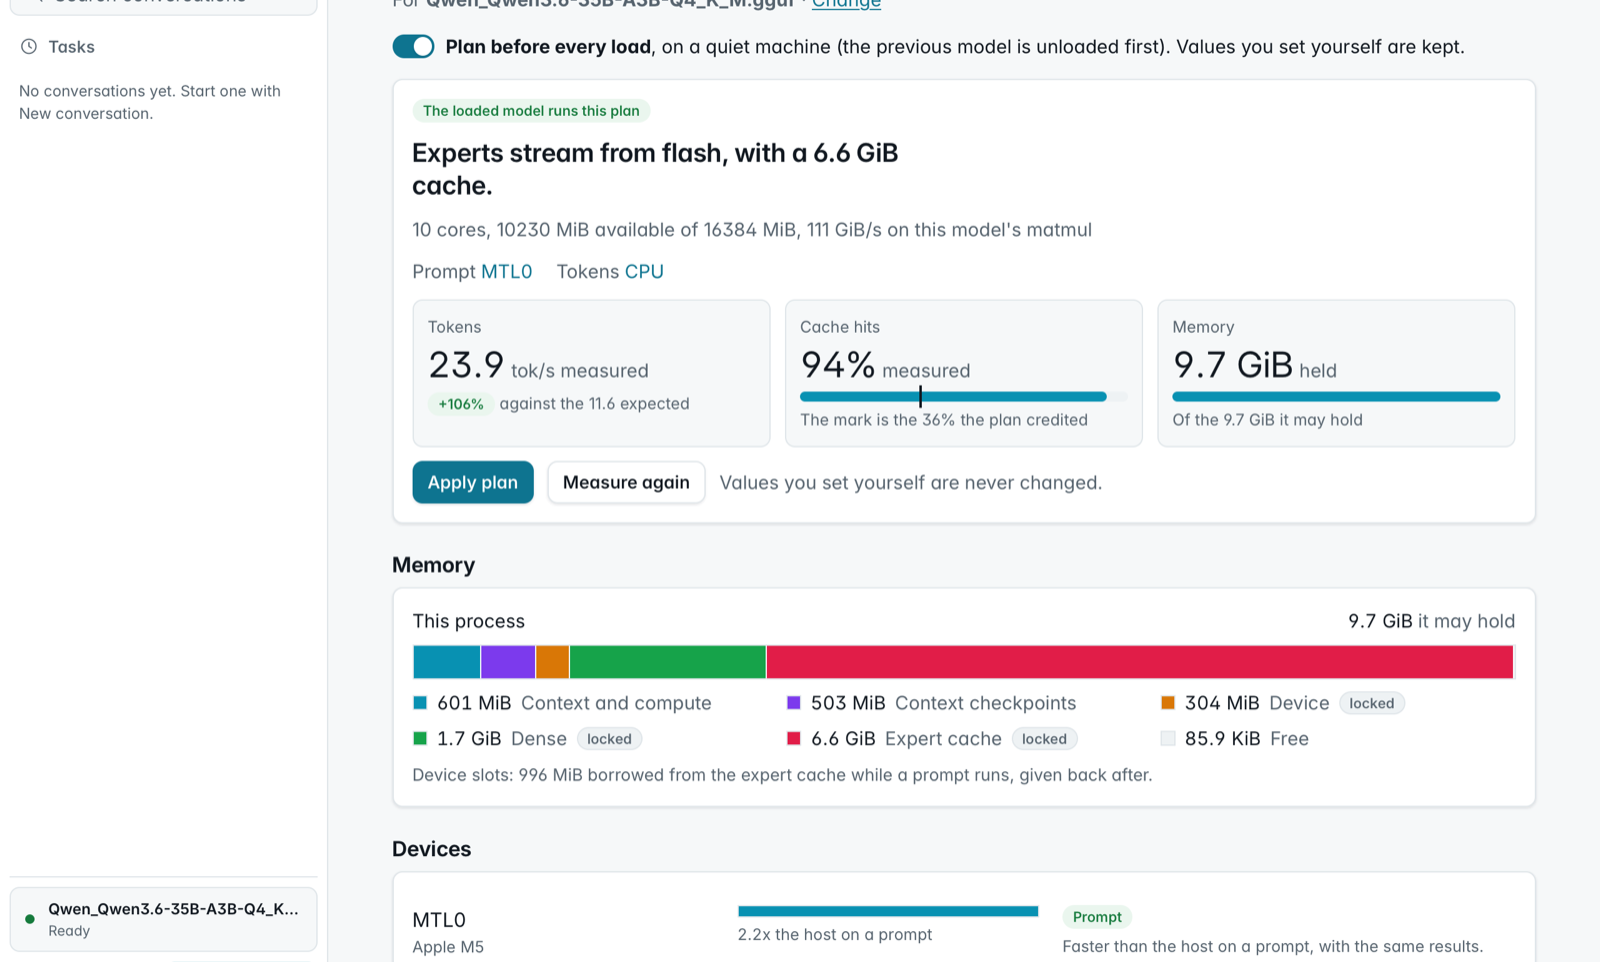
Task: Click the MTL0 device name in Devices
Action: (439, 920)
